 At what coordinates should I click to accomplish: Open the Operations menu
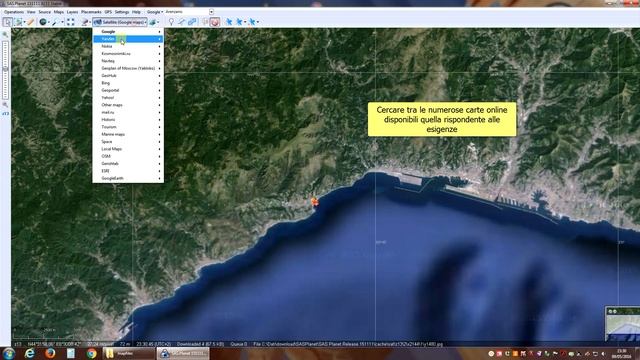coord(14,12)
